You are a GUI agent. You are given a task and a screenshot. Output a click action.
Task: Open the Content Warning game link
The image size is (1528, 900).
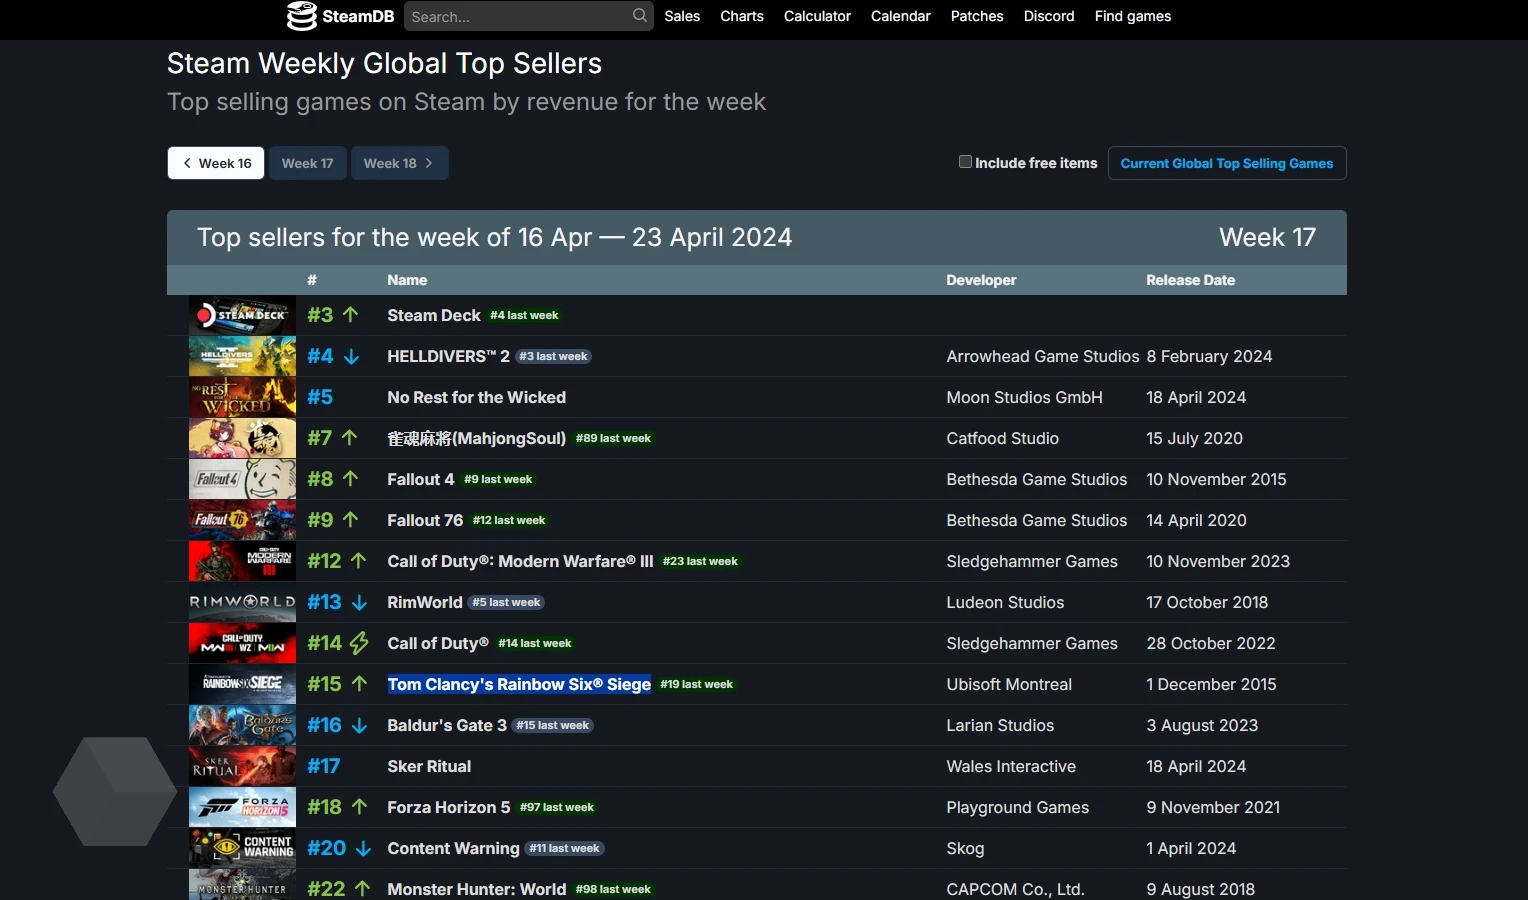[453, 848]
